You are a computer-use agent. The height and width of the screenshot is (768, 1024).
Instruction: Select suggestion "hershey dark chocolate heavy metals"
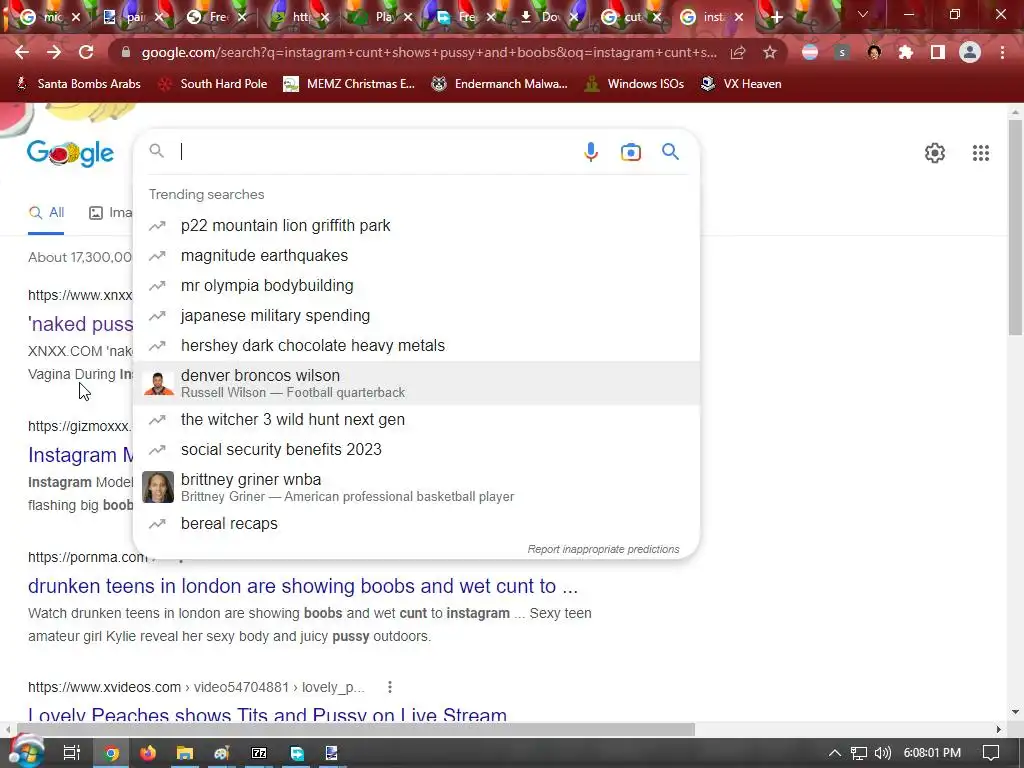click(416, 345)
